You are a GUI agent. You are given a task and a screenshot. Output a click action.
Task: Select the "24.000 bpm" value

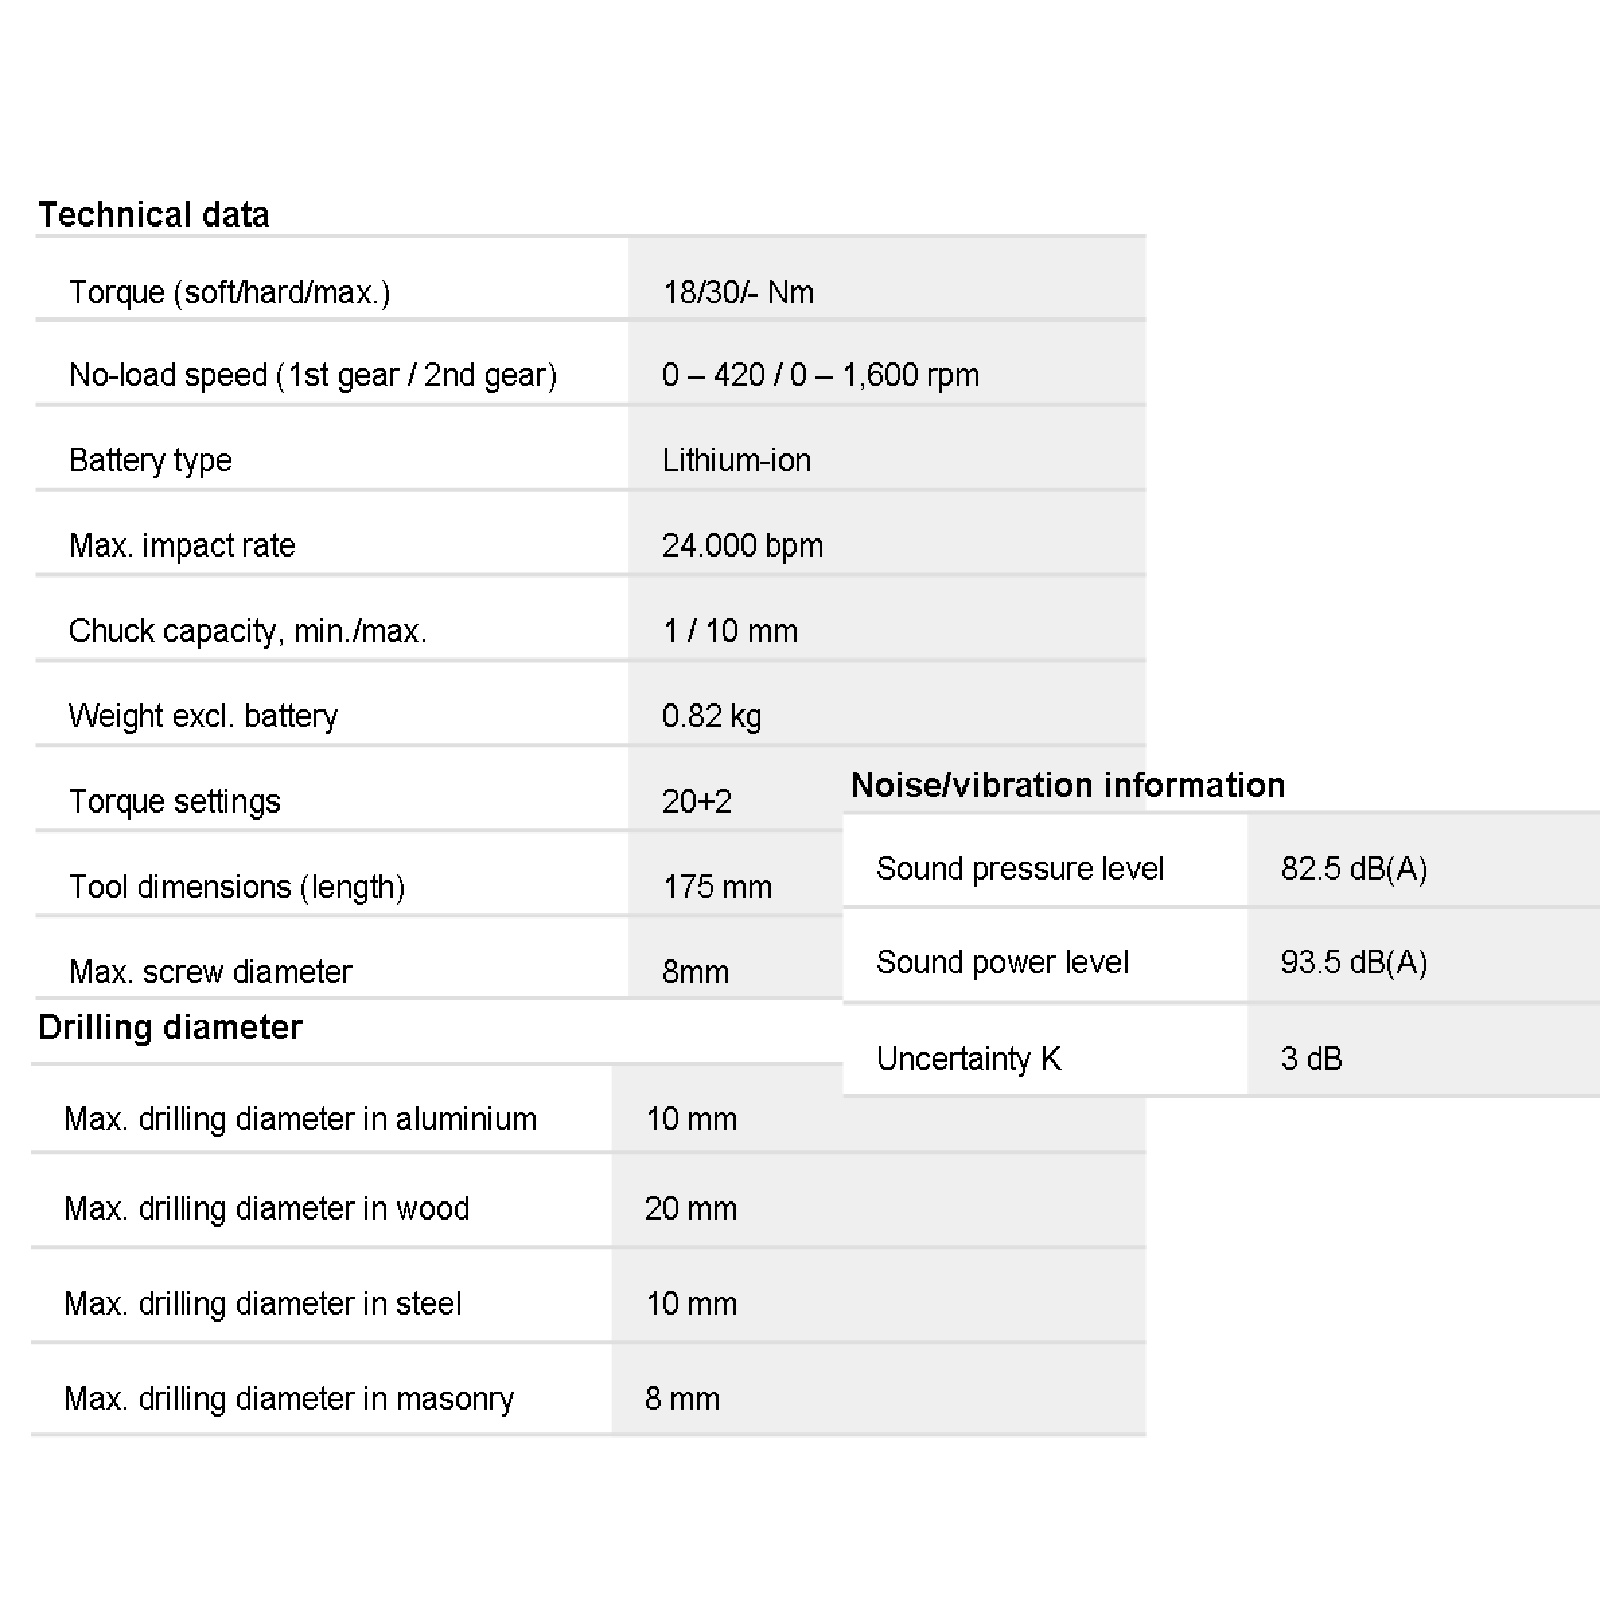pyautogui.click(x=742, y=545)
